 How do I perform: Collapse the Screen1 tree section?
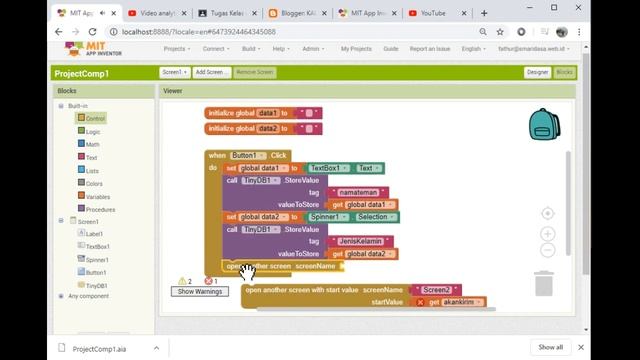(61, 221)
